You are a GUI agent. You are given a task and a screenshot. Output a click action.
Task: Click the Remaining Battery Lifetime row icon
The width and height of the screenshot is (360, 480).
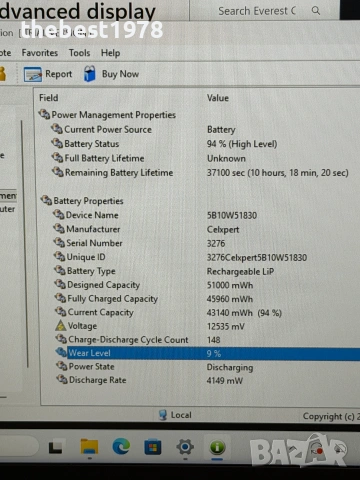click(x=57, y=172)
